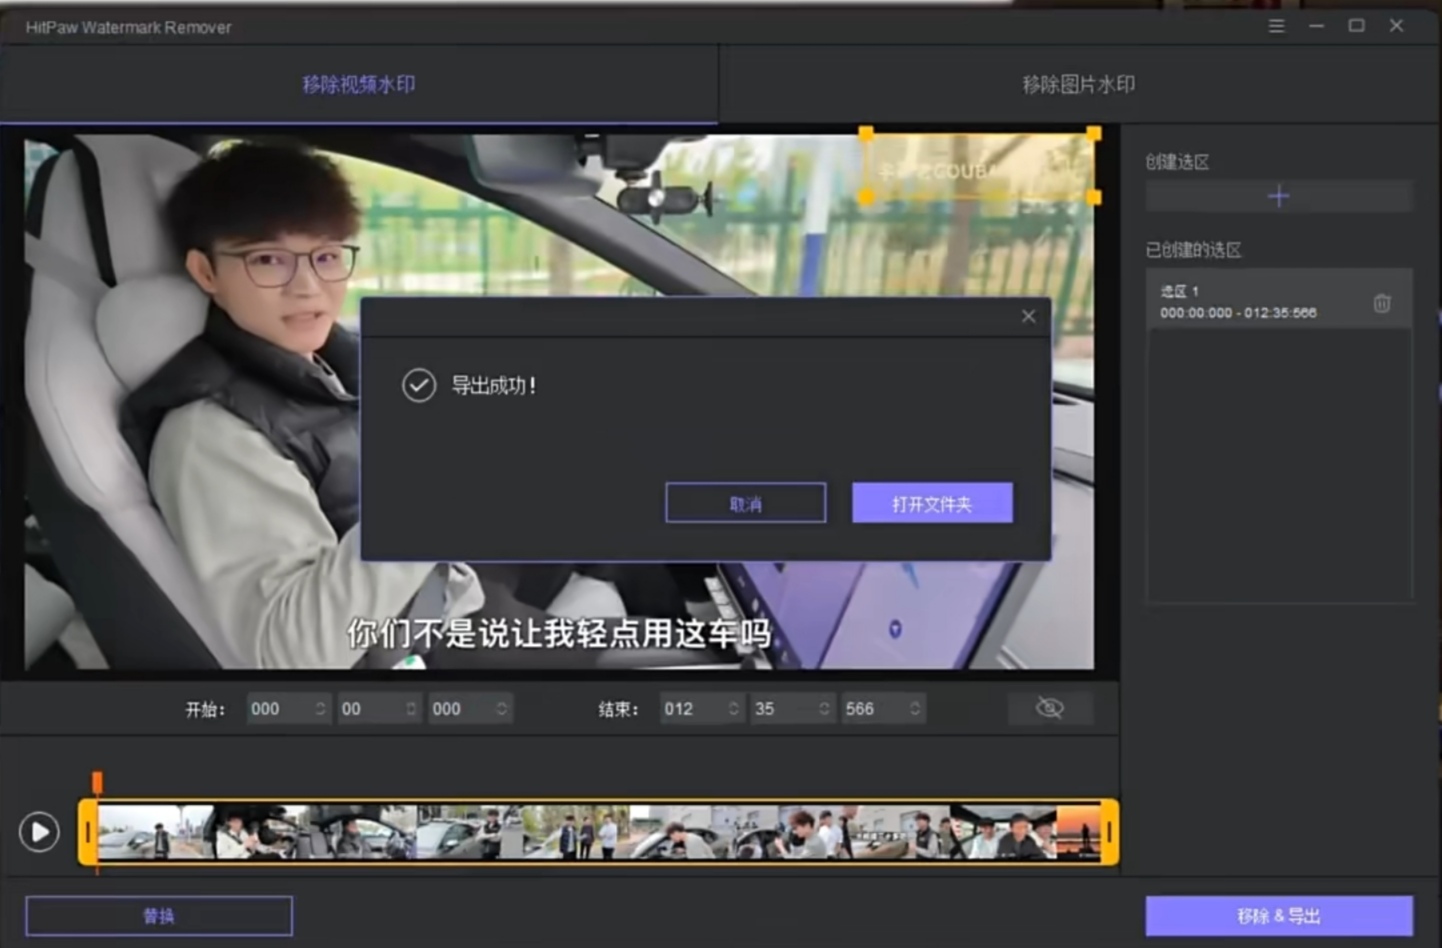Screen dimensions: 1442x948
Task: Adjust the start time first field stepper
Action: pyautogui.click(x=320, y=708)
